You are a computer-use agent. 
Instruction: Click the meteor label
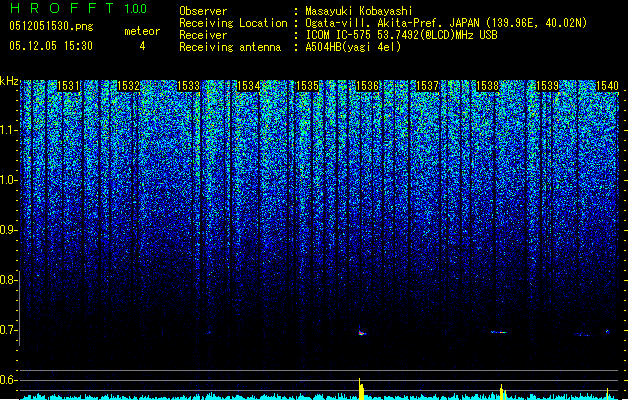pos(142,31)
